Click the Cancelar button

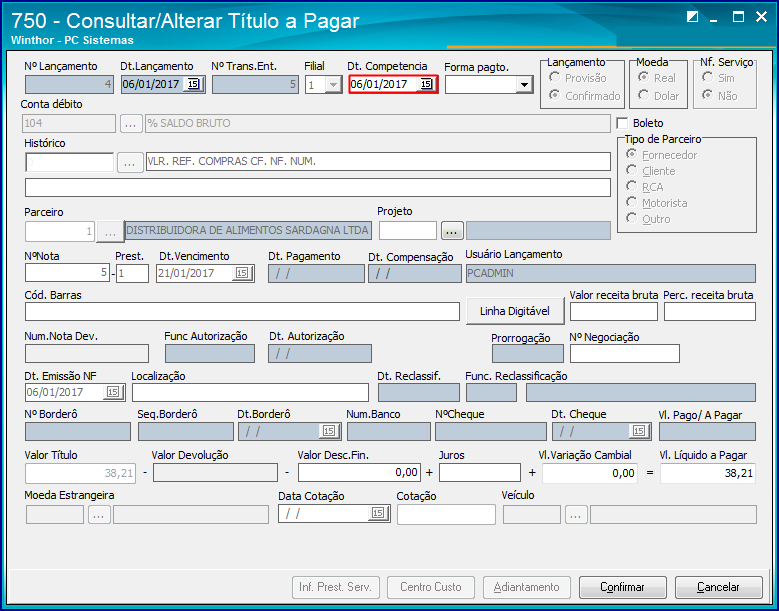tap(718, 587)
